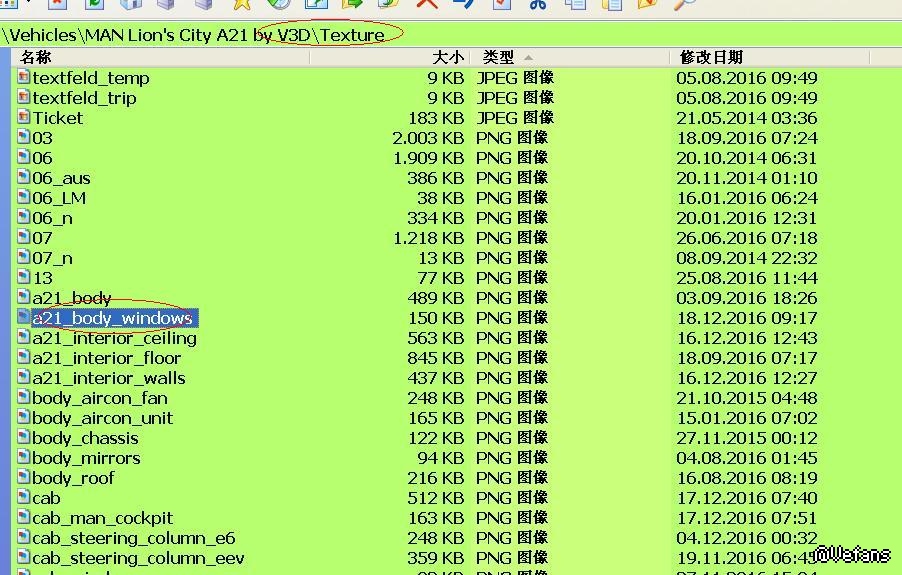Click the date 08.09.2014 22:32
The width and height of the screenshot is (902, 575).
(x=747, y=258)
